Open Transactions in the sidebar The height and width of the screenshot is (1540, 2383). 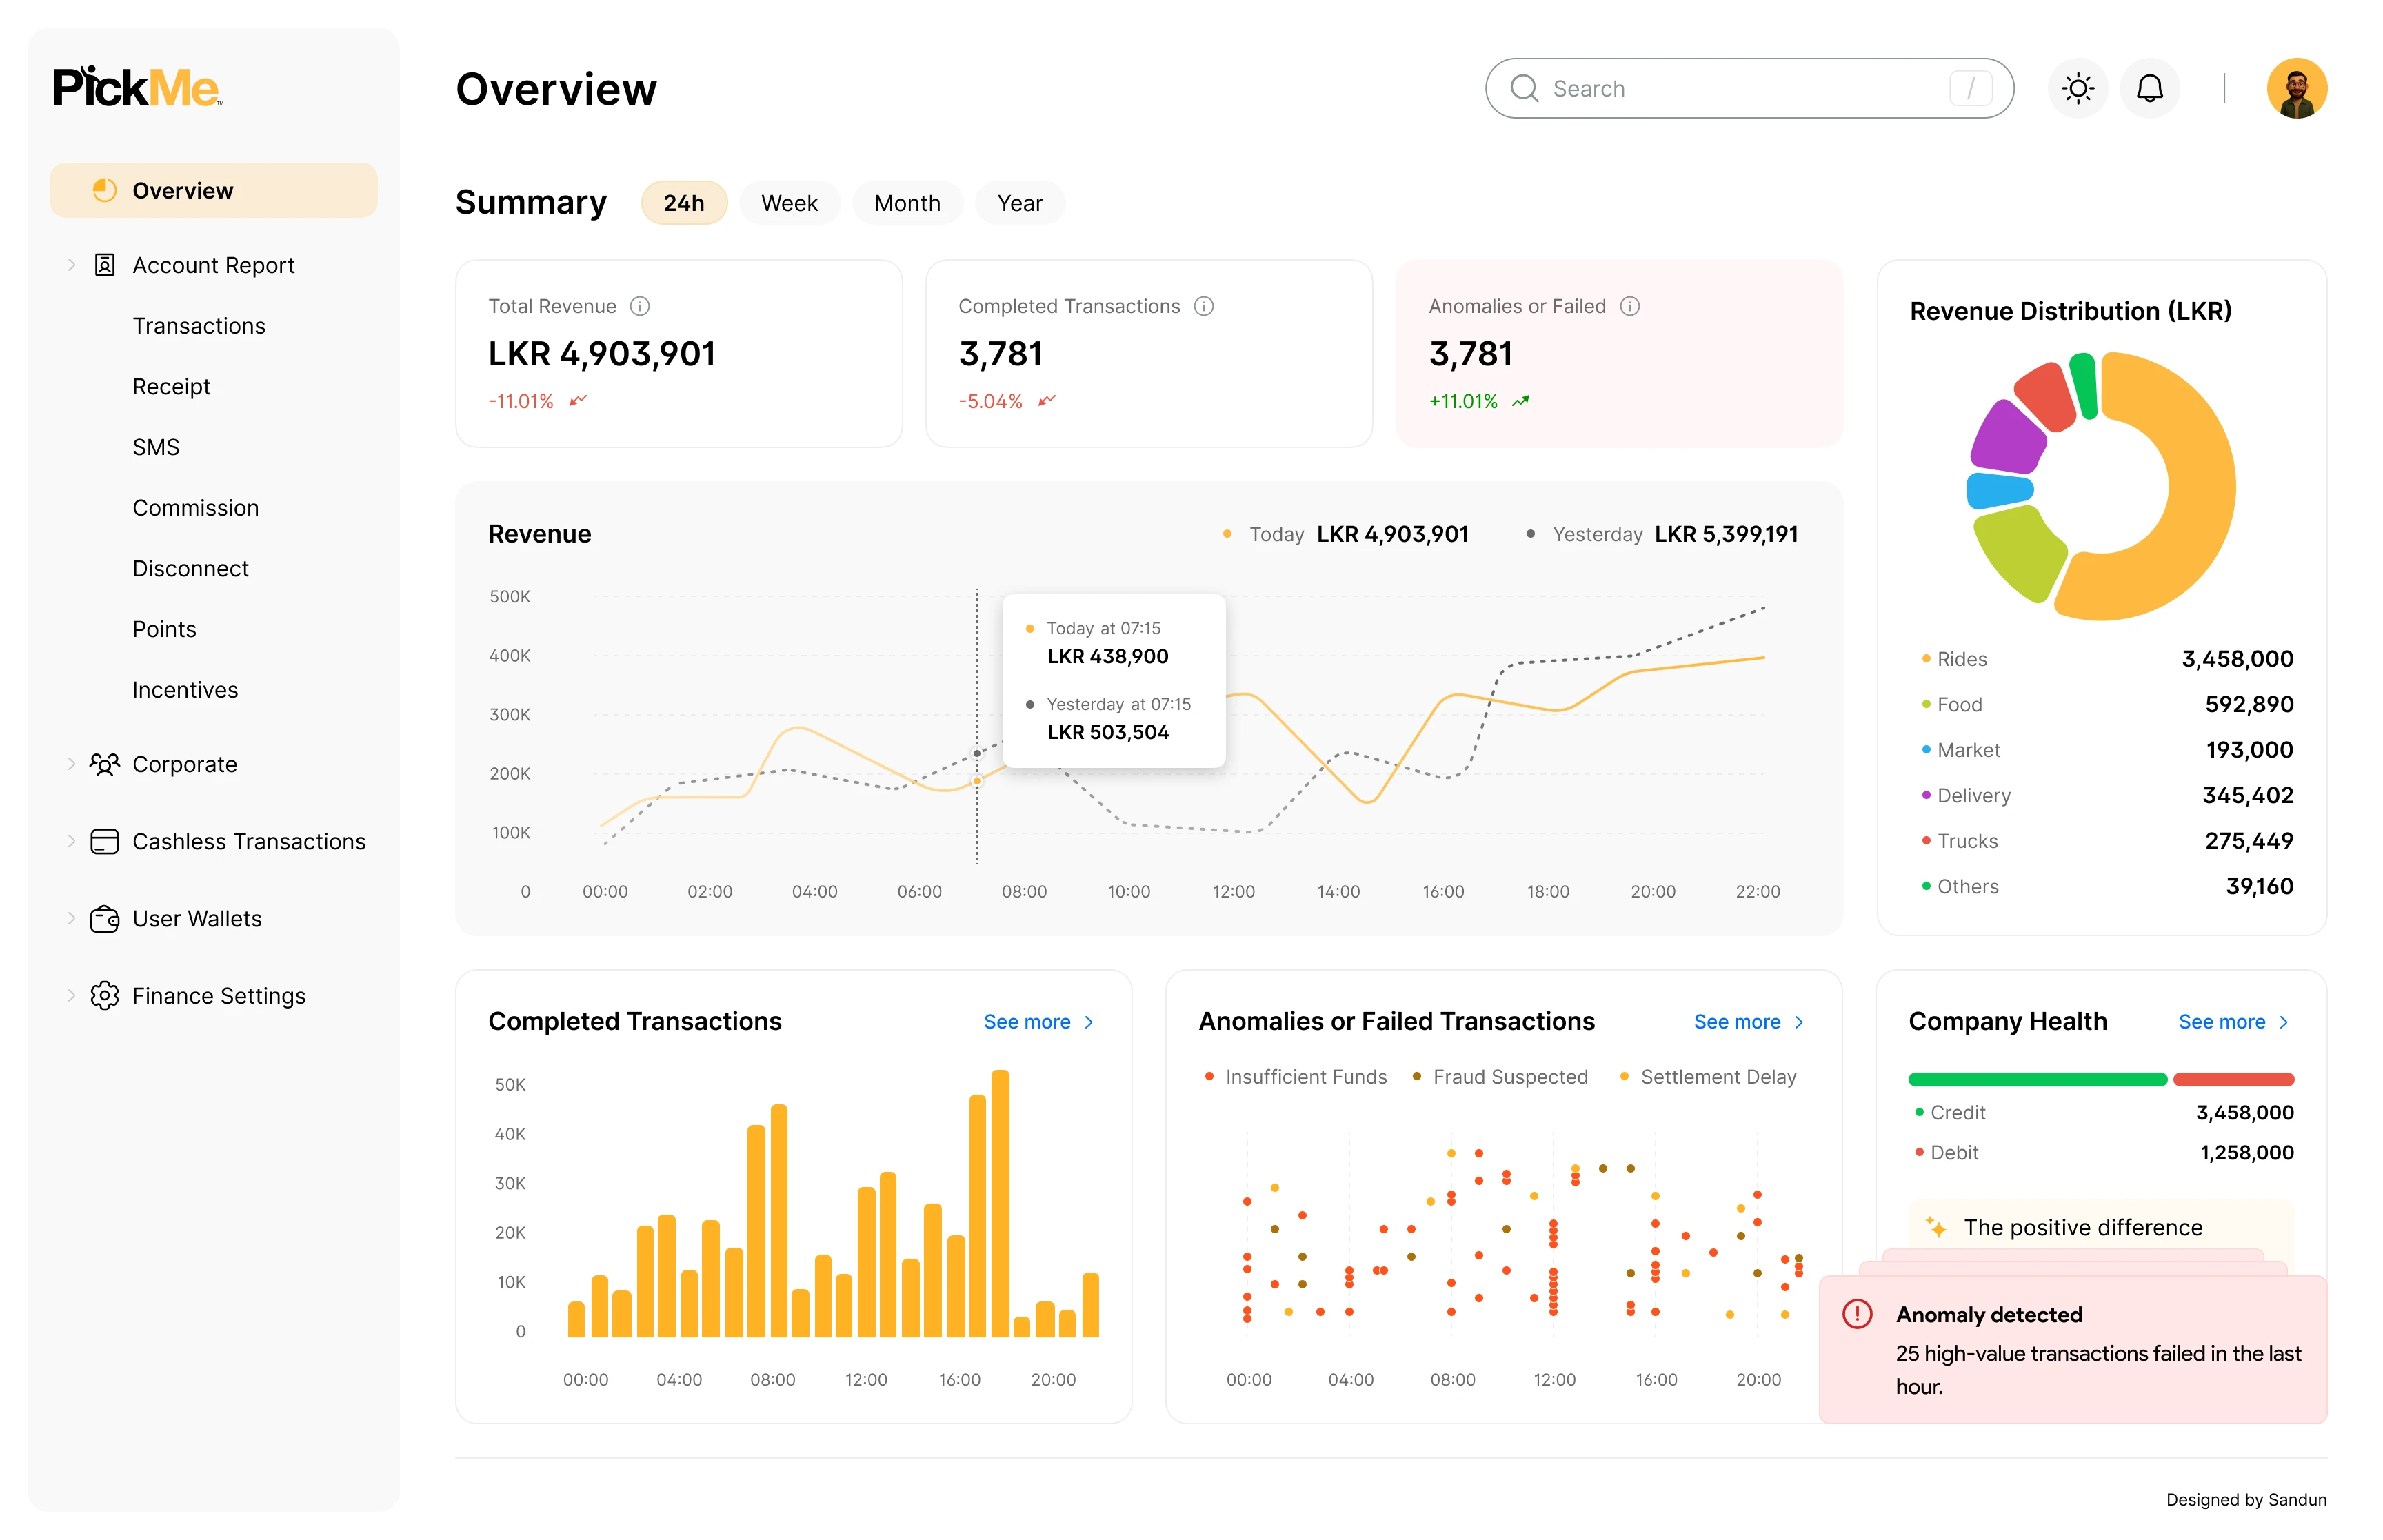pyautogui.click(x=199, y=326)
